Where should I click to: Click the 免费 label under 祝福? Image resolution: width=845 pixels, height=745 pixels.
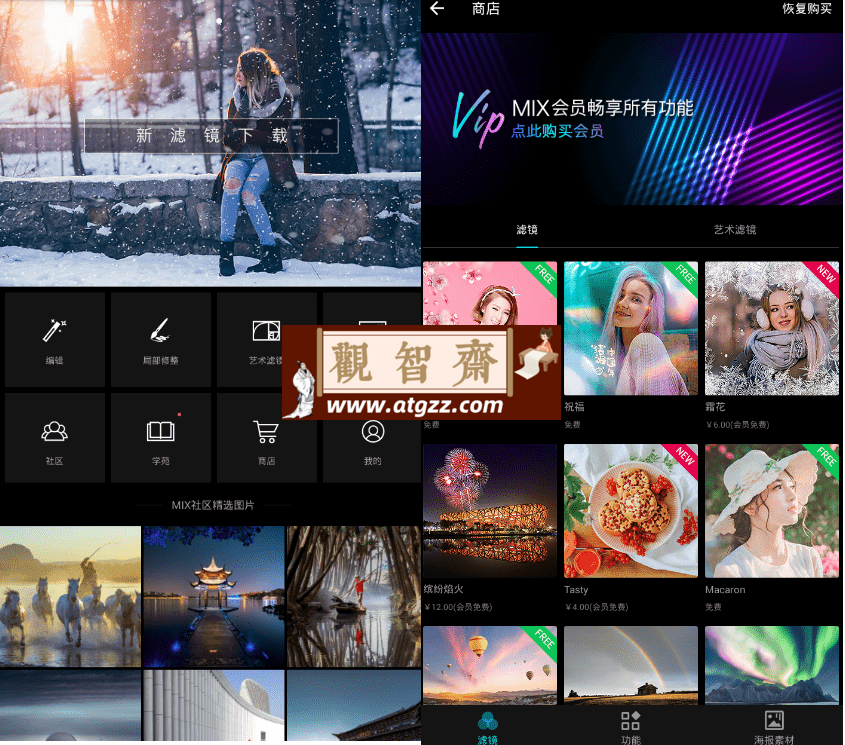pos(572,425)
